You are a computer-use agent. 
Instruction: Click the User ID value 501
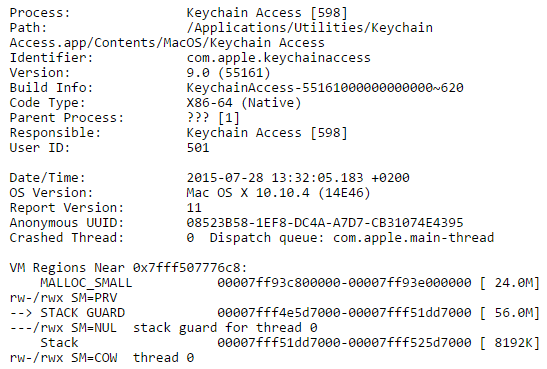[198, 148]
